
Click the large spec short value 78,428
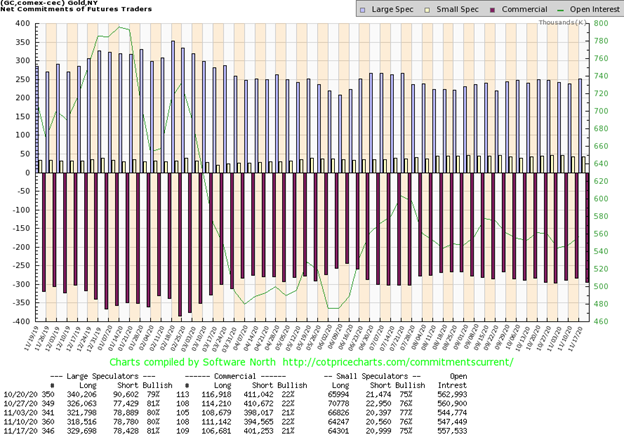point(125,431)
